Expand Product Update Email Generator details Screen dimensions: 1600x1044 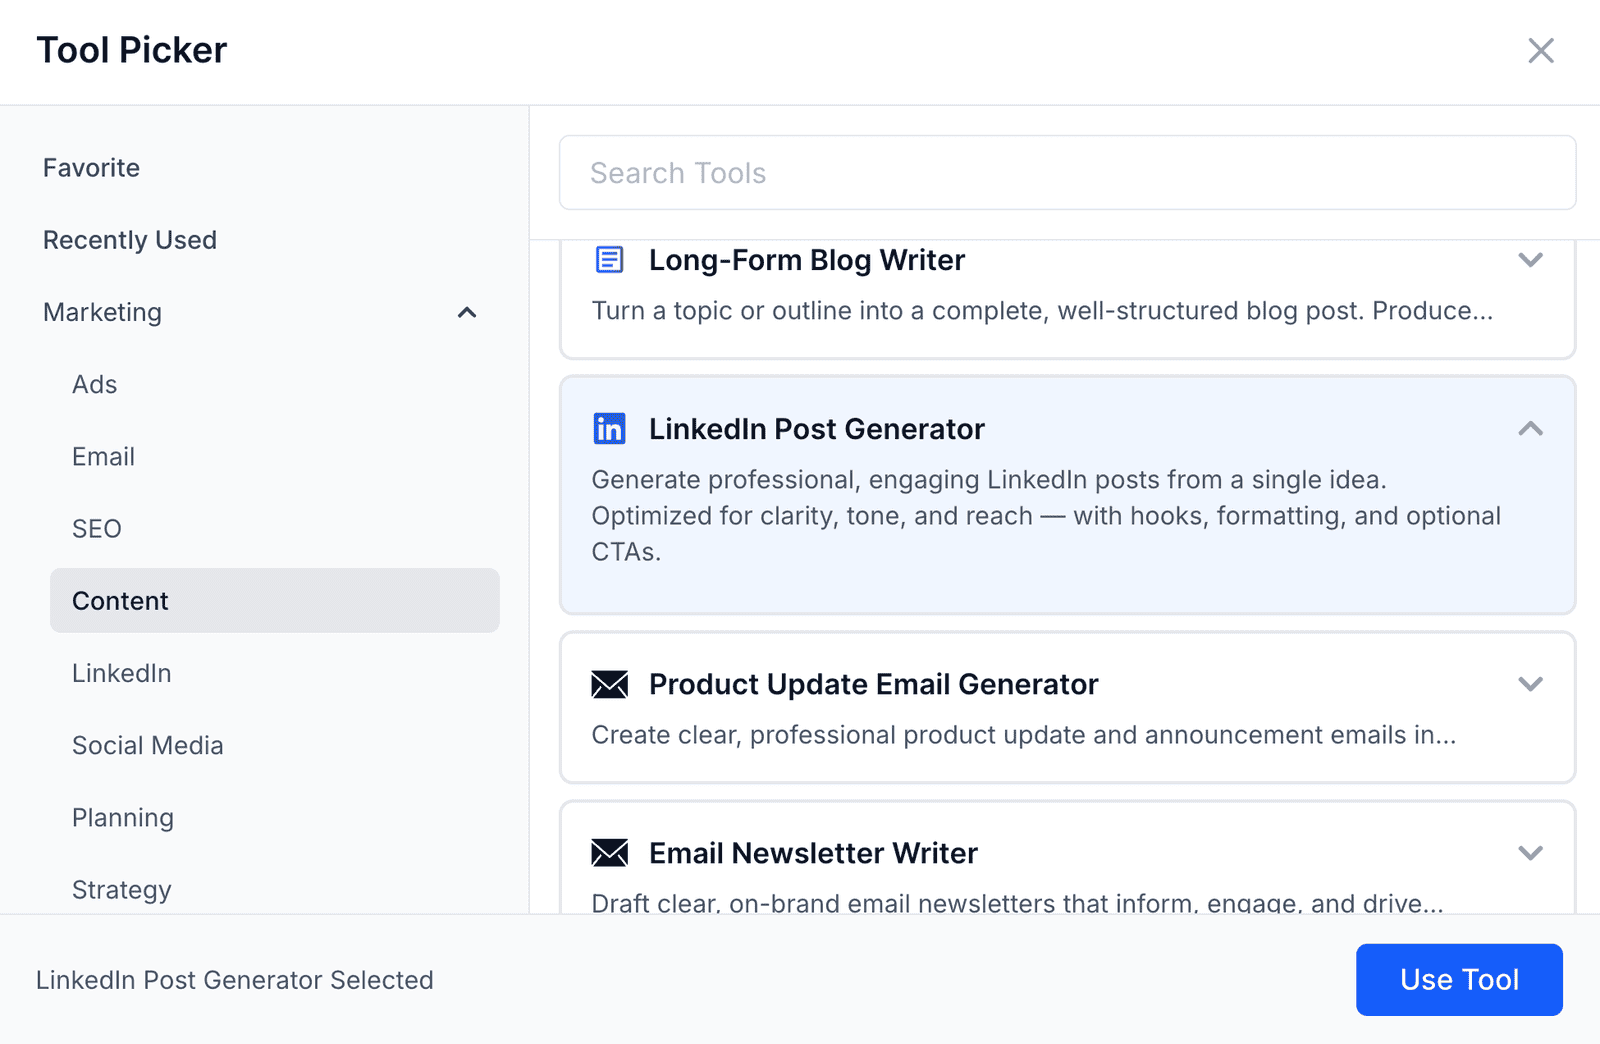coord(1530,685)
